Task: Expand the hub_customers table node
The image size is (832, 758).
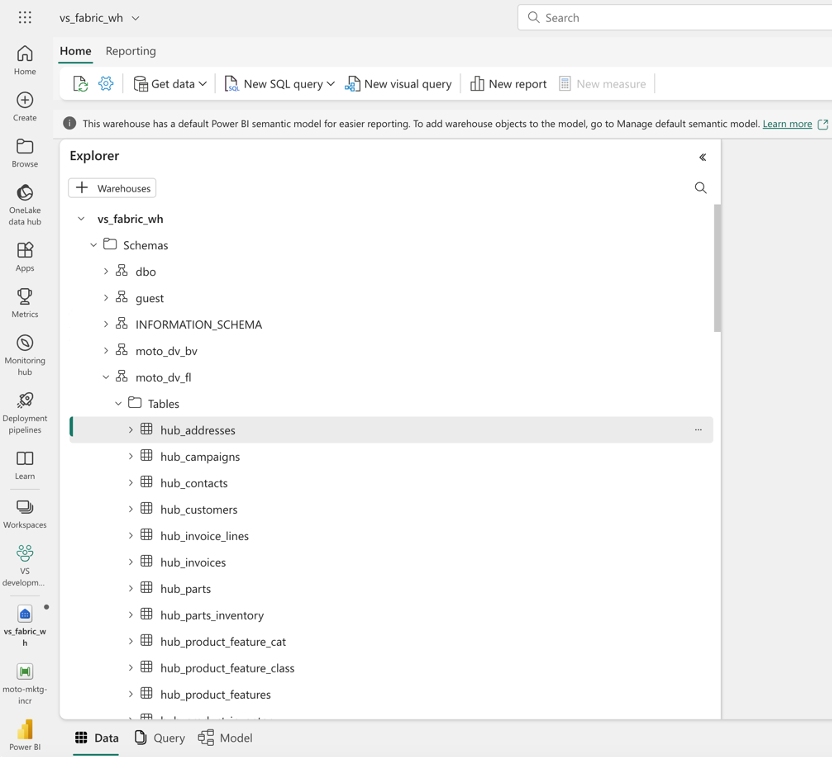Action: [x=130, y=510]
